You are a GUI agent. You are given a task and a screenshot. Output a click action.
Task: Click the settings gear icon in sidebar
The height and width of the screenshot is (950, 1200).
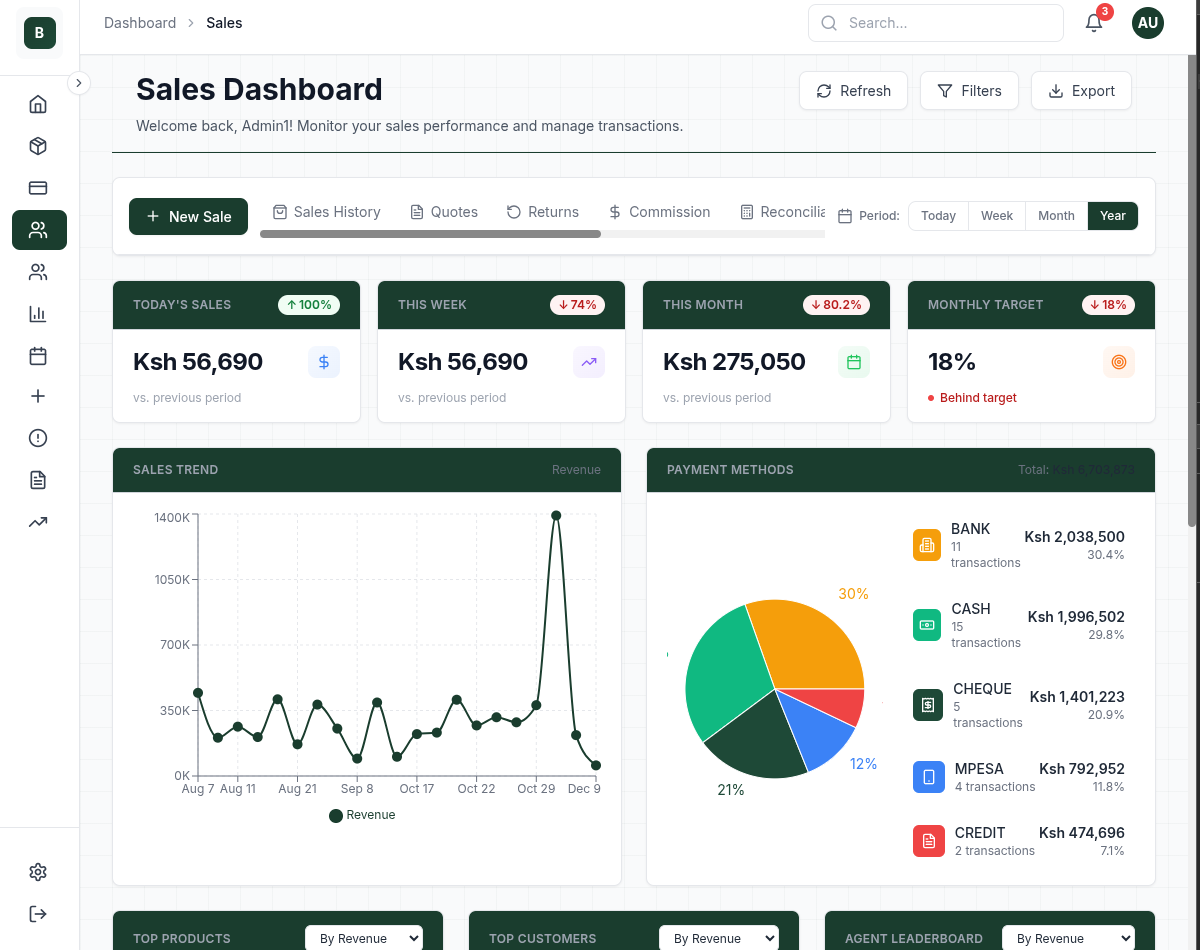(x=38, y=872)
